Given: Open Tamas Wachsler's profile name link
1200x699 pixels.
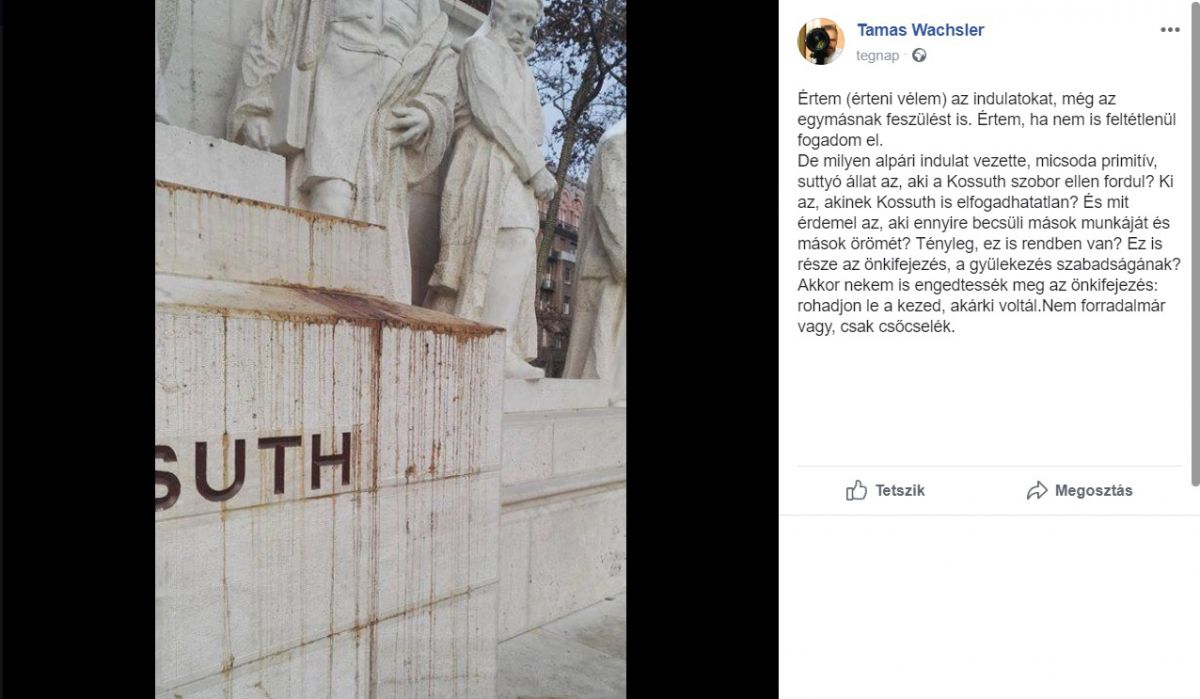Looking at the screenshot, I should (920, 30).
